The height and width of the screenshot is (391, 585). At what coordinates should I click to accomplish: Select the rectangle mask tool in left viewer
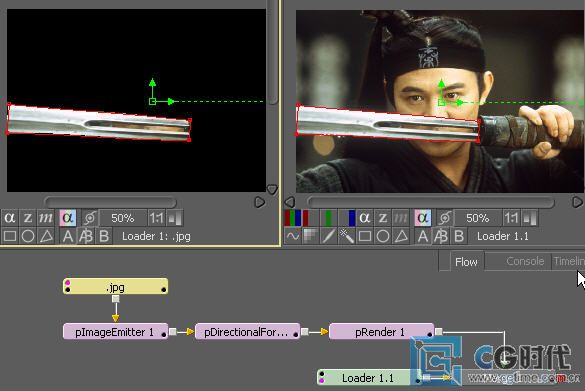(x=10, y=237)
